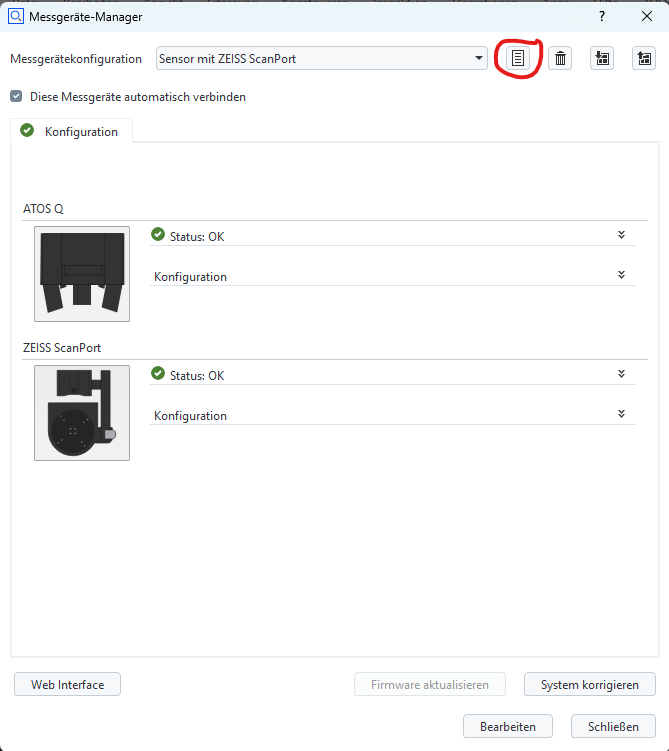
Task: Click the ZEISS ScanPort green status checkmark
Action: [158, 374]
